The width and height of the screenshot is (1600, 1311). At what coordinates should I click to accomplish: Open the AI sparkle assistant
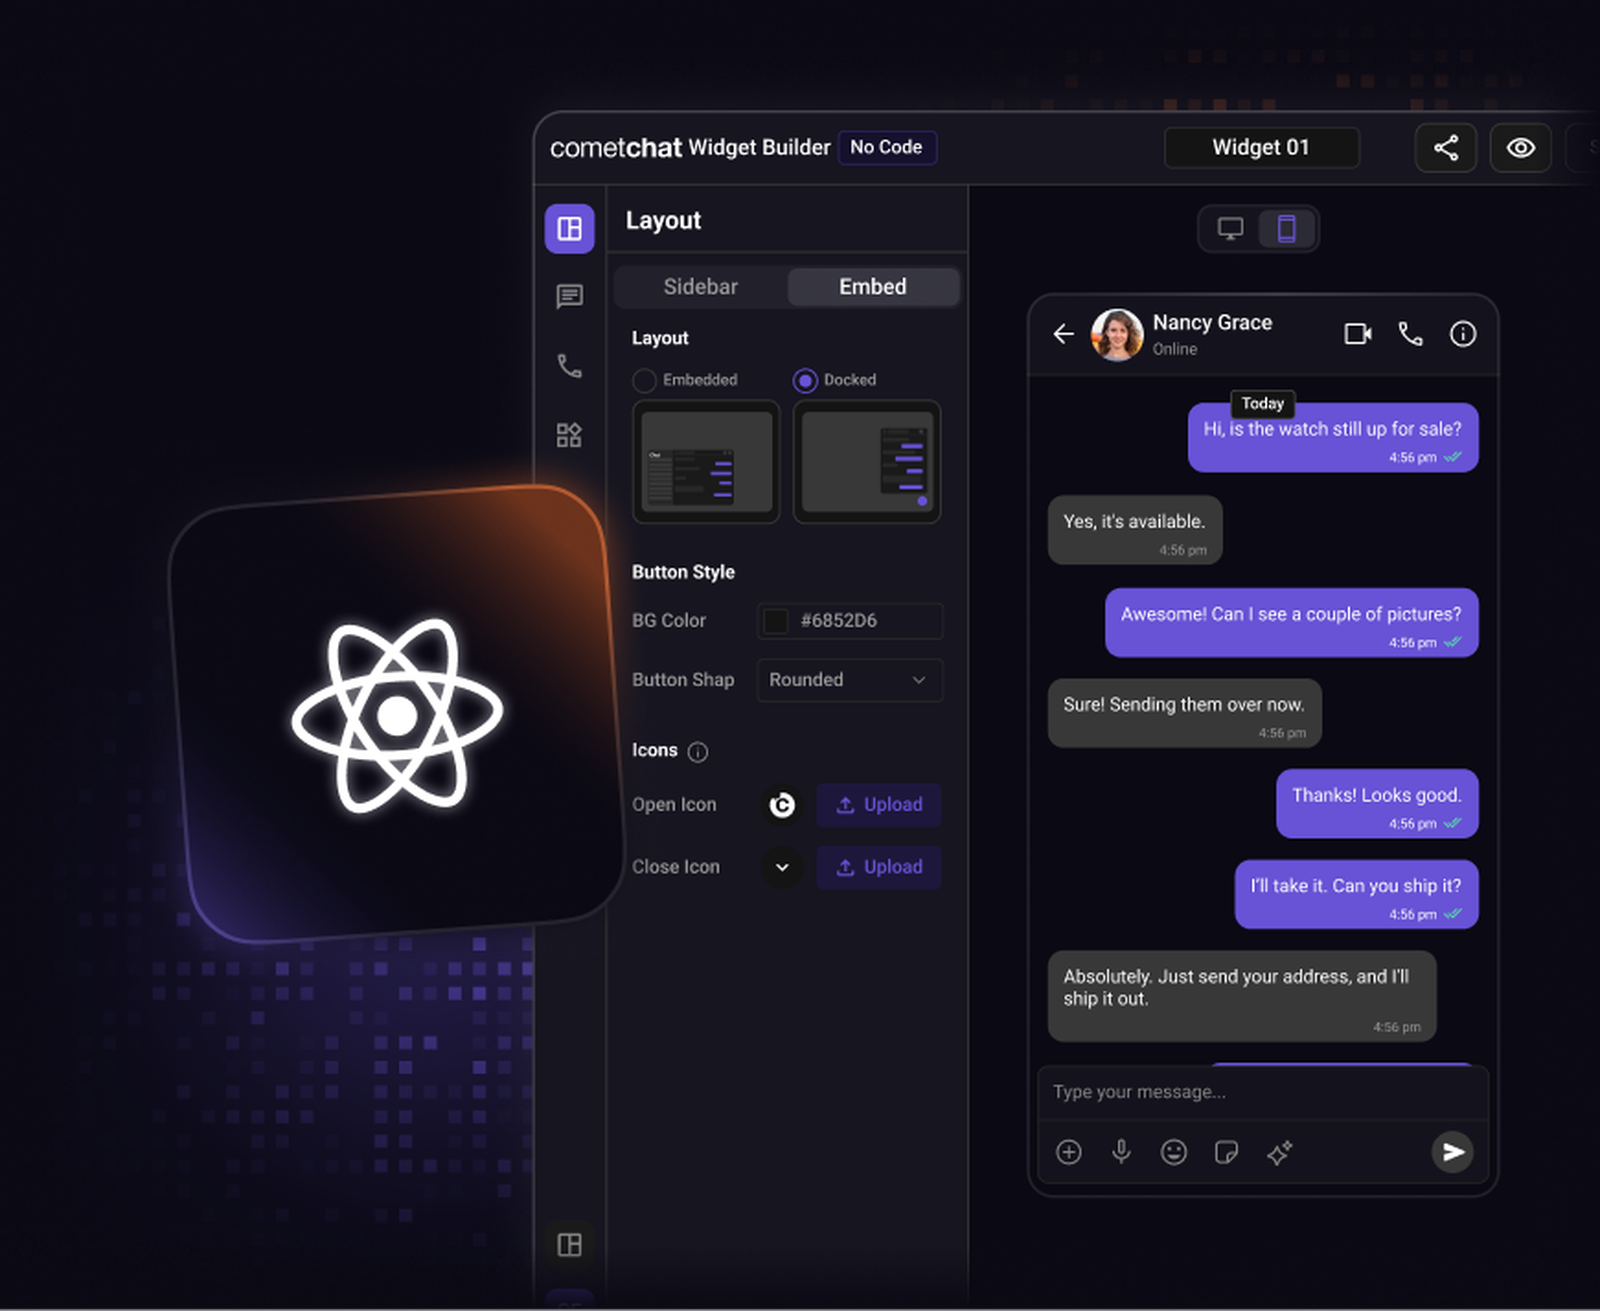click(x=1279, y=1152)
